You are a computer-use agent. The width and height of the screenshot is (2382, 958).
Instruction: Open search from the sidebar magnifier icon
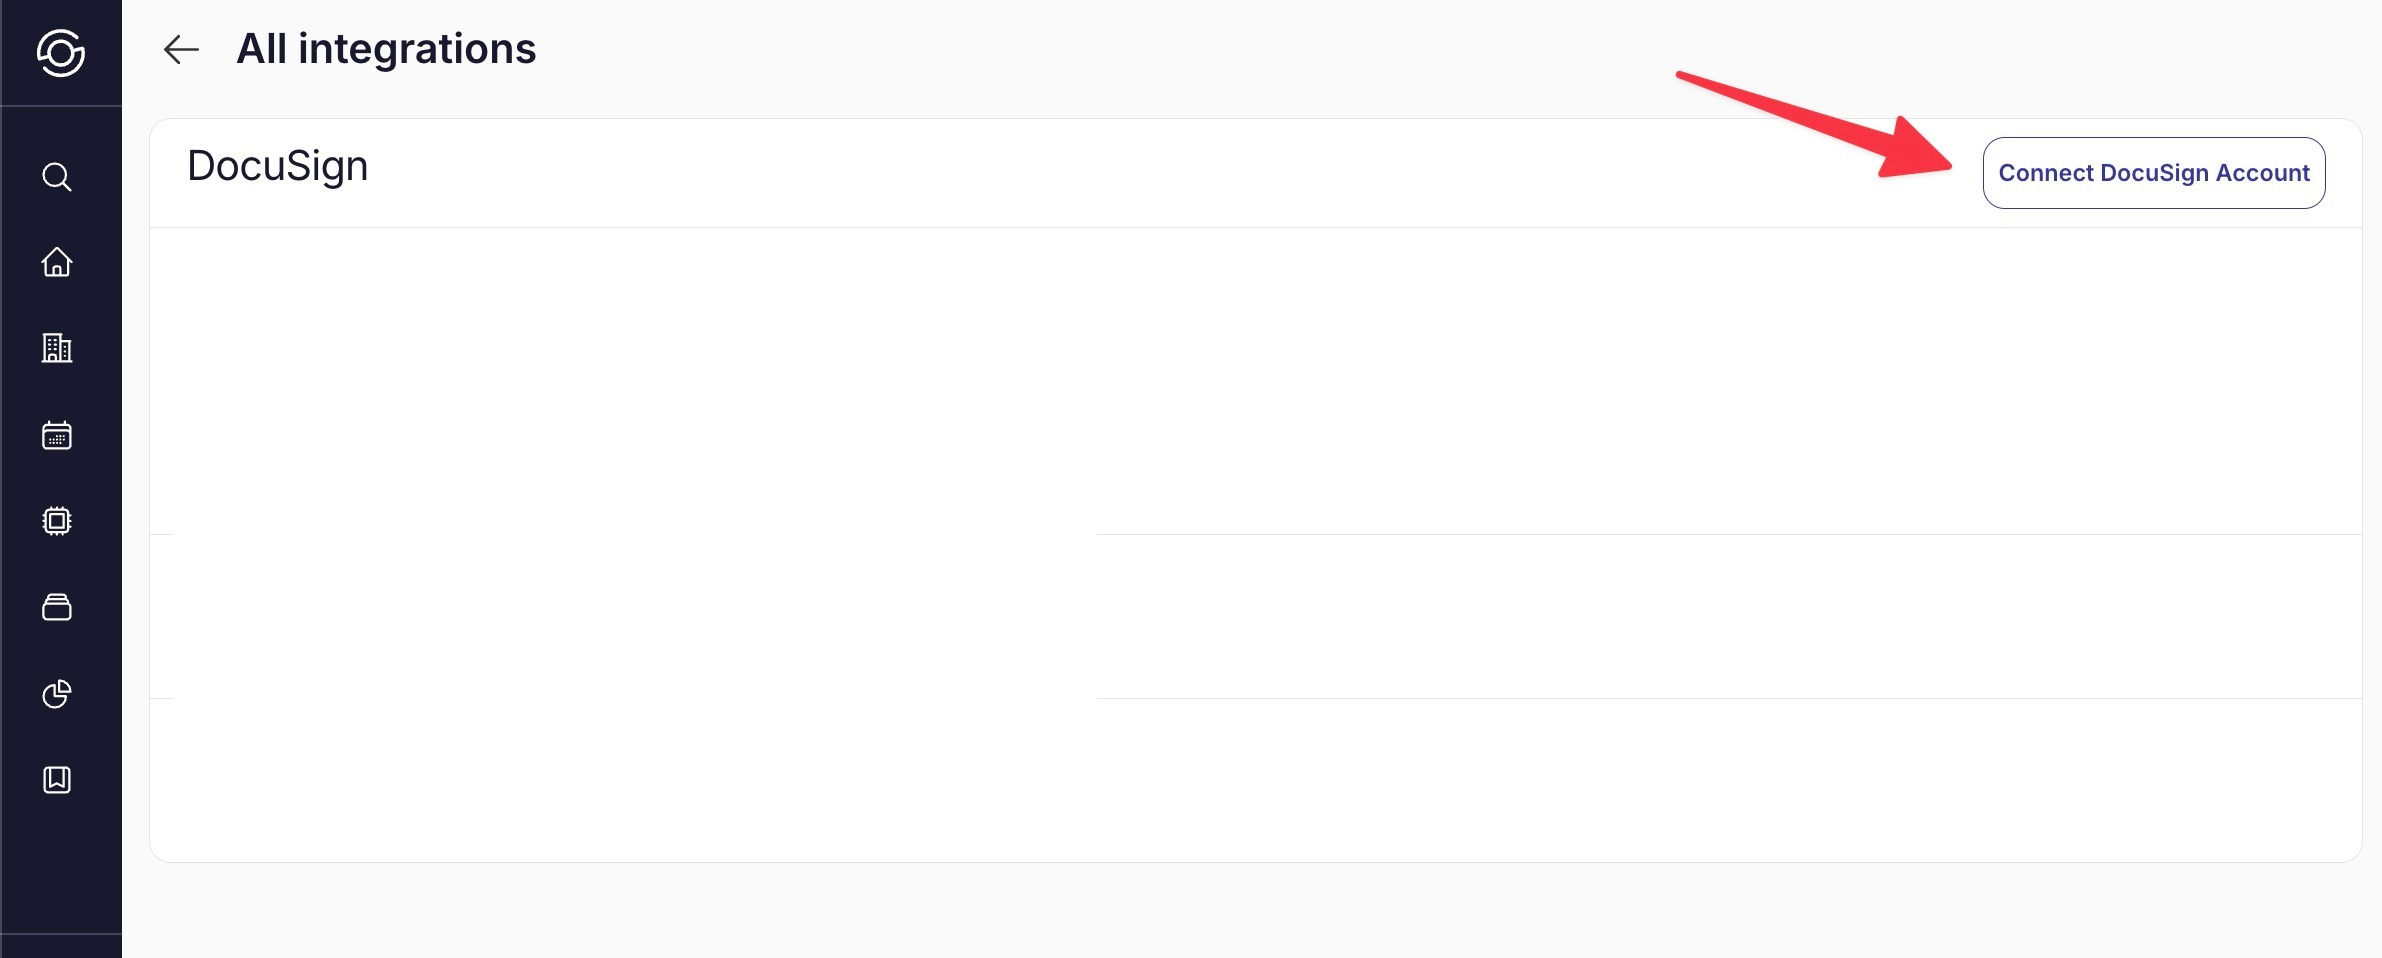click(x=57, y=177)
